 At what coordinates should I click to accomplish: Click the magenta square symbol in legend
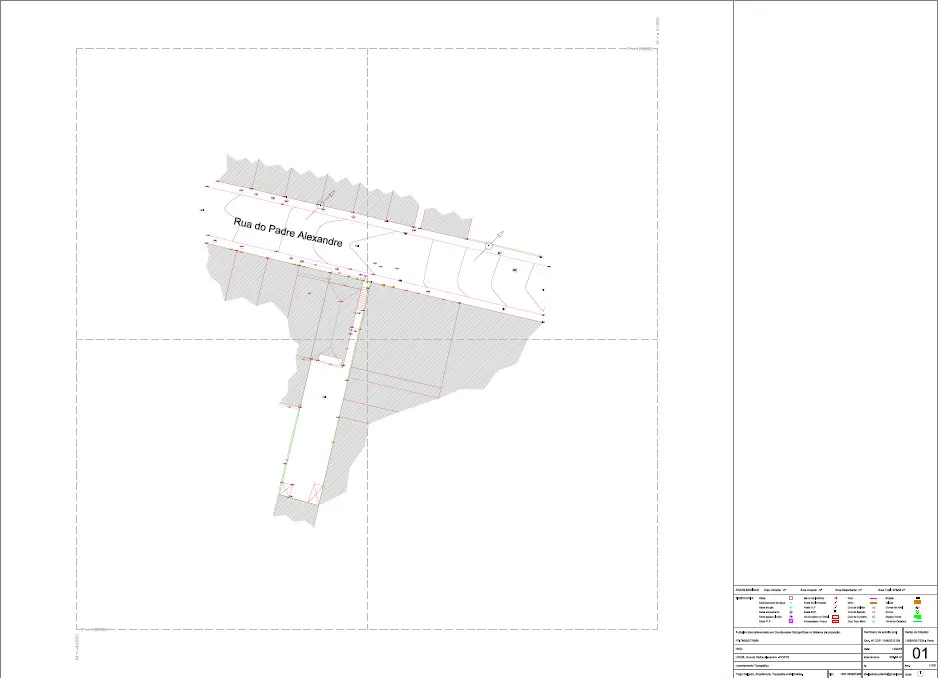coord(791,621)
